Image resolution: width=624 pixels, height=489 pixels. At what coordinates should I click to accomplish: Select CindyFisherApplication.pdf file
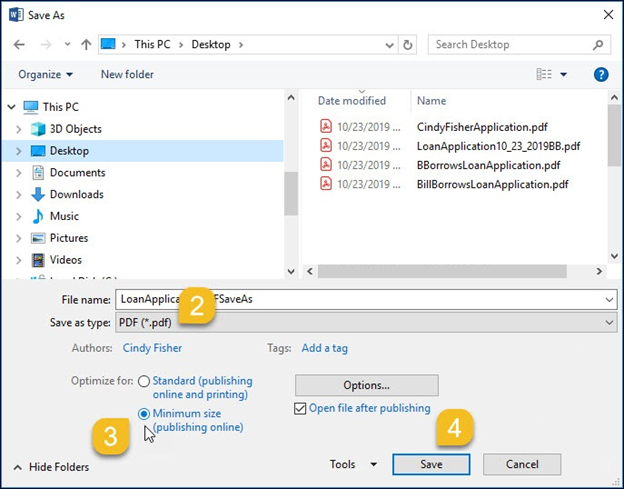482,127
